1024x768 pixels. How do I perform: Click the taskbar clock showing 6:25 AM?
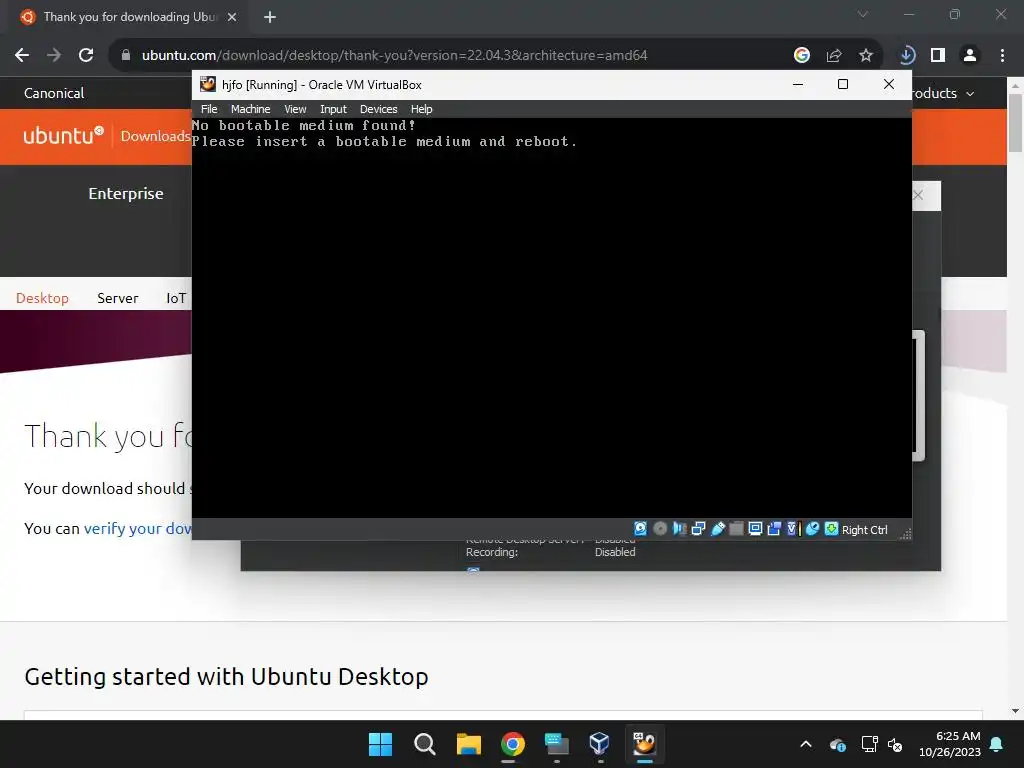pyautogui.click(x=950, y=744)
